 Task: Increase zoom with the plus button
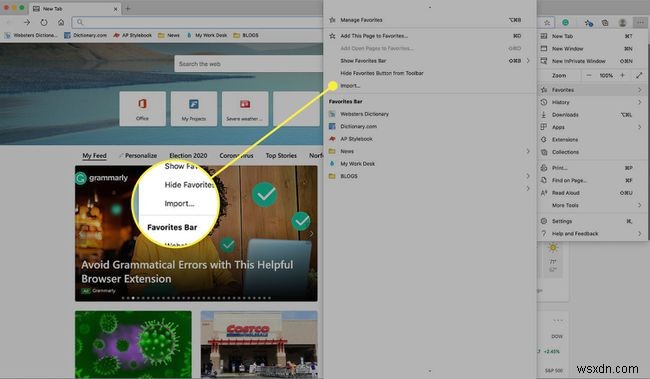tap(622, 75)
